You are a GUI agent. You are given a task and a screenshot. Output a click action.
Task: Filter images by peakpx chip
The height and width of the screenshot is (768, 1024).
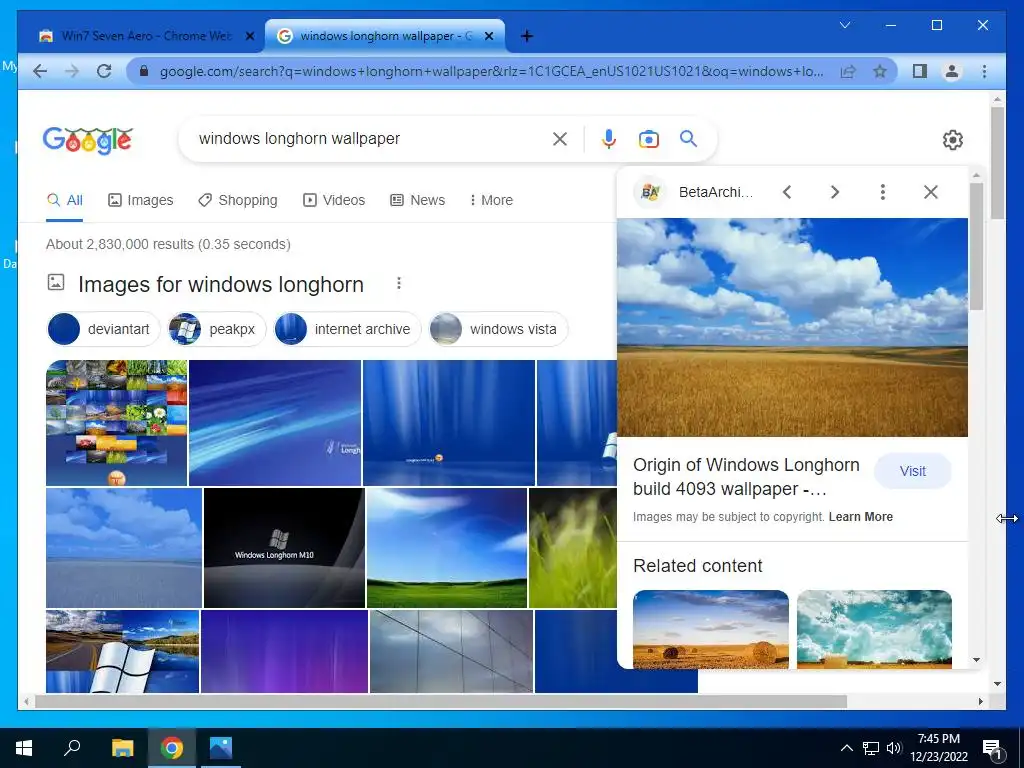click(x=217, y=329)
